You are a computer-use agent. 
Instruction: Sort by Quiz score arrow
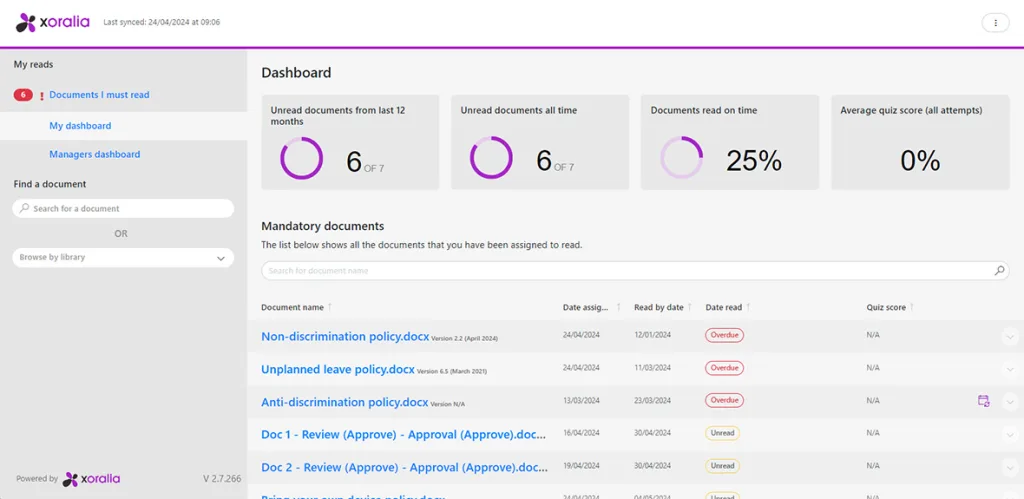coord(912,307)
